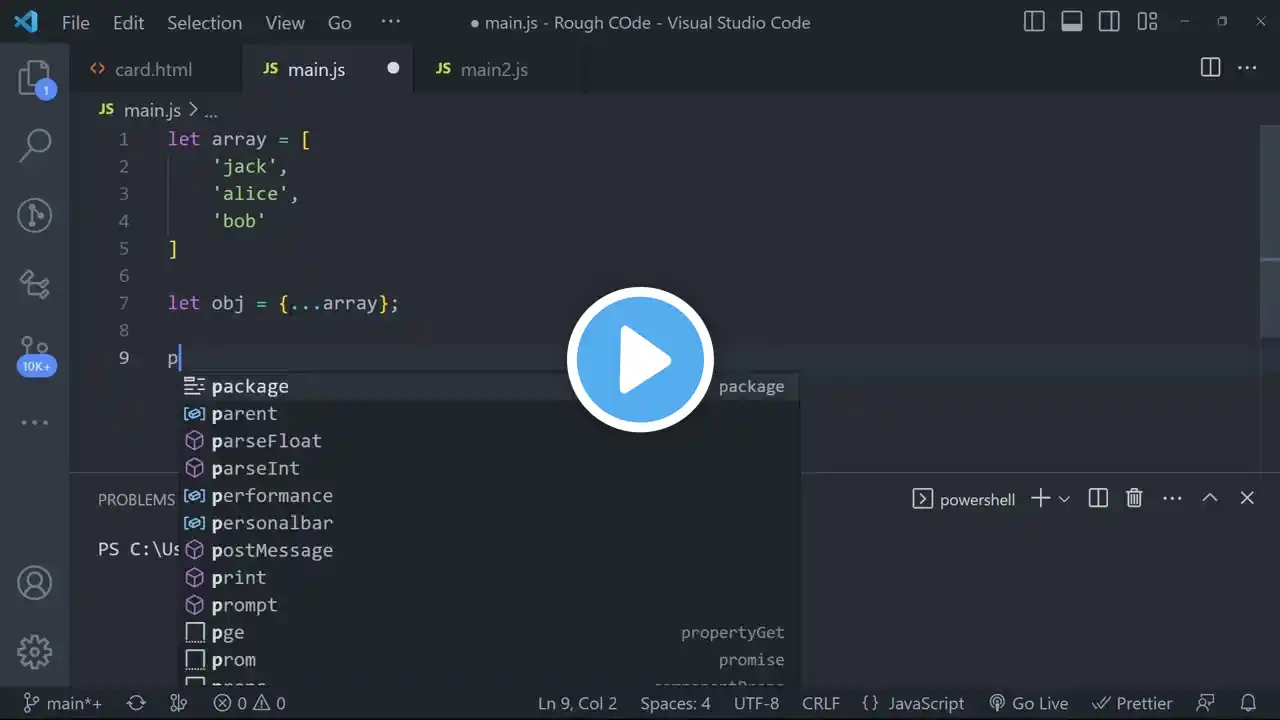Screen dimensions: 1280x720
Task: Open terminal launch profile dropdown
Action: [1064, 498]
